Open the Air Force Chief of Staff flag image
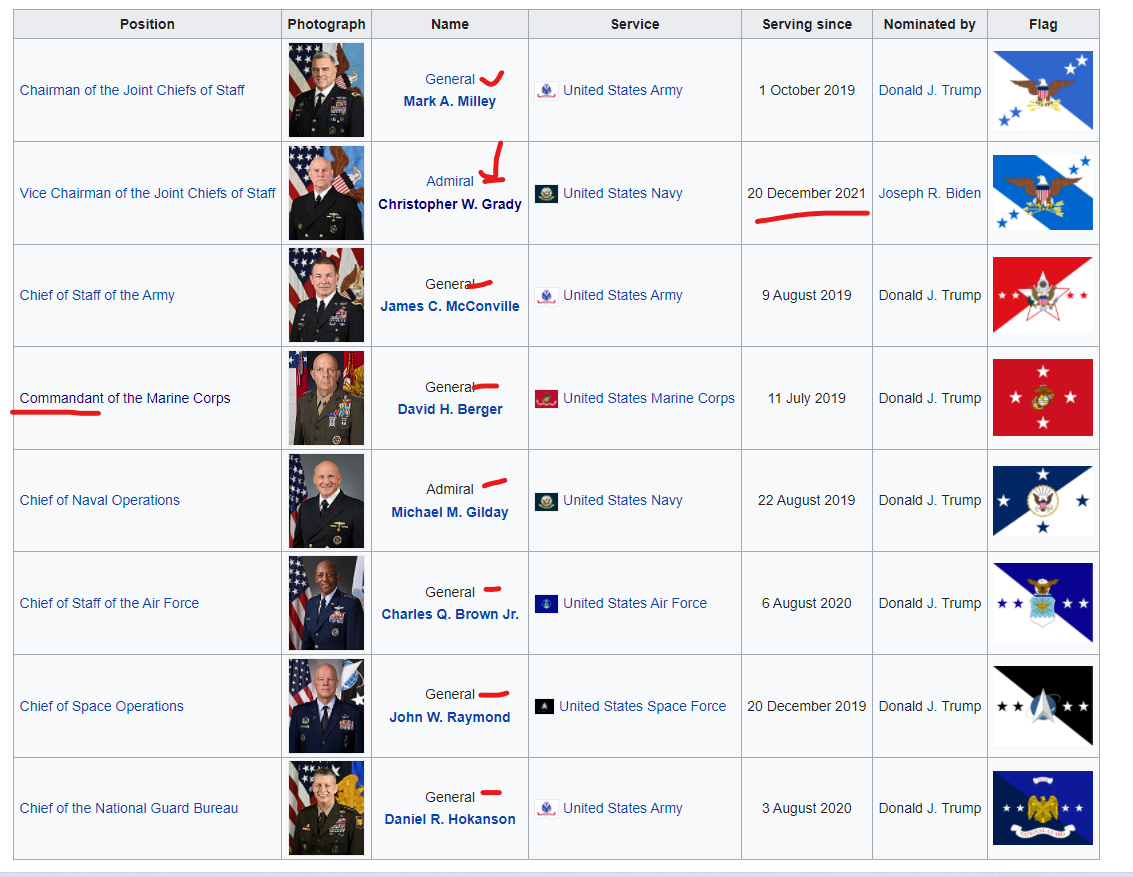 coord(1043,603)
